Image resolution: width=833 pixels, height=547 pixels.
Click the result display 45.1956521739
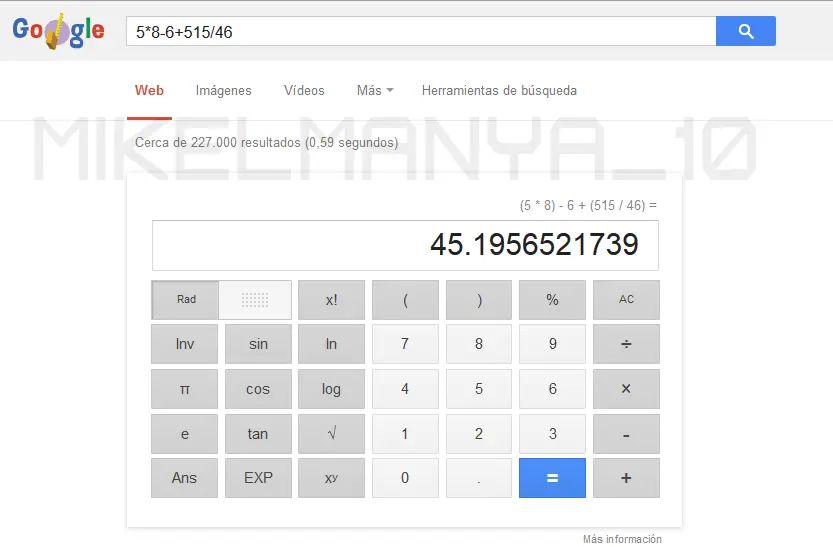pyautogui.click(x=405, y=245)
